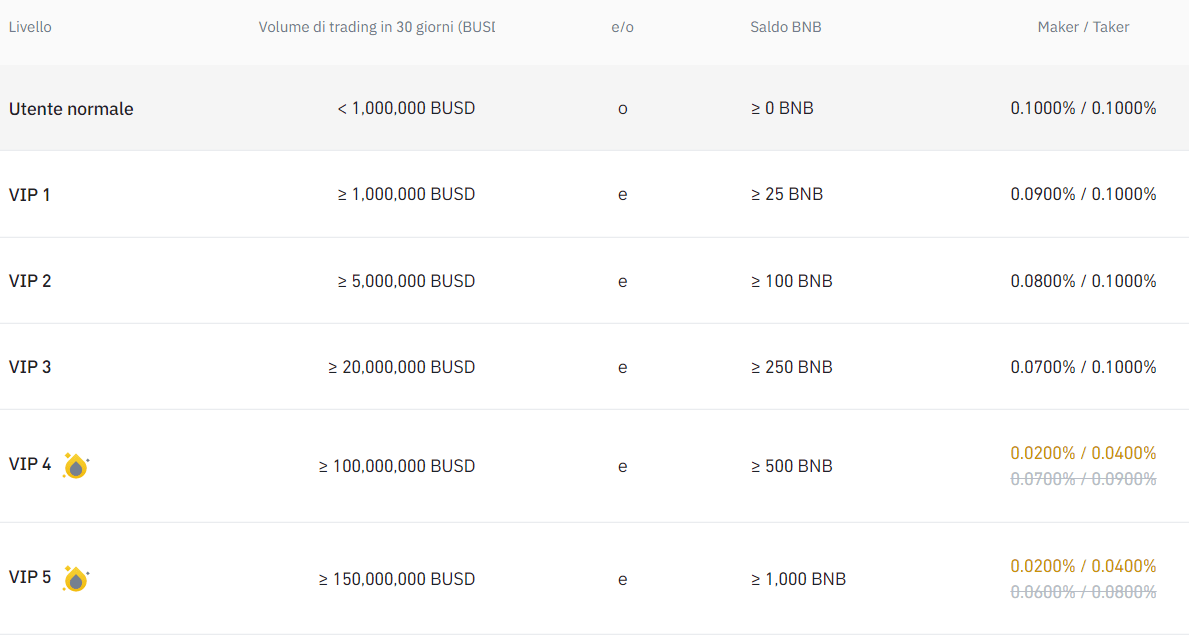The height and width of the screenshot is (635, 1189).
Task: Click the Livello column header
Action: click(x=30, y=27)
